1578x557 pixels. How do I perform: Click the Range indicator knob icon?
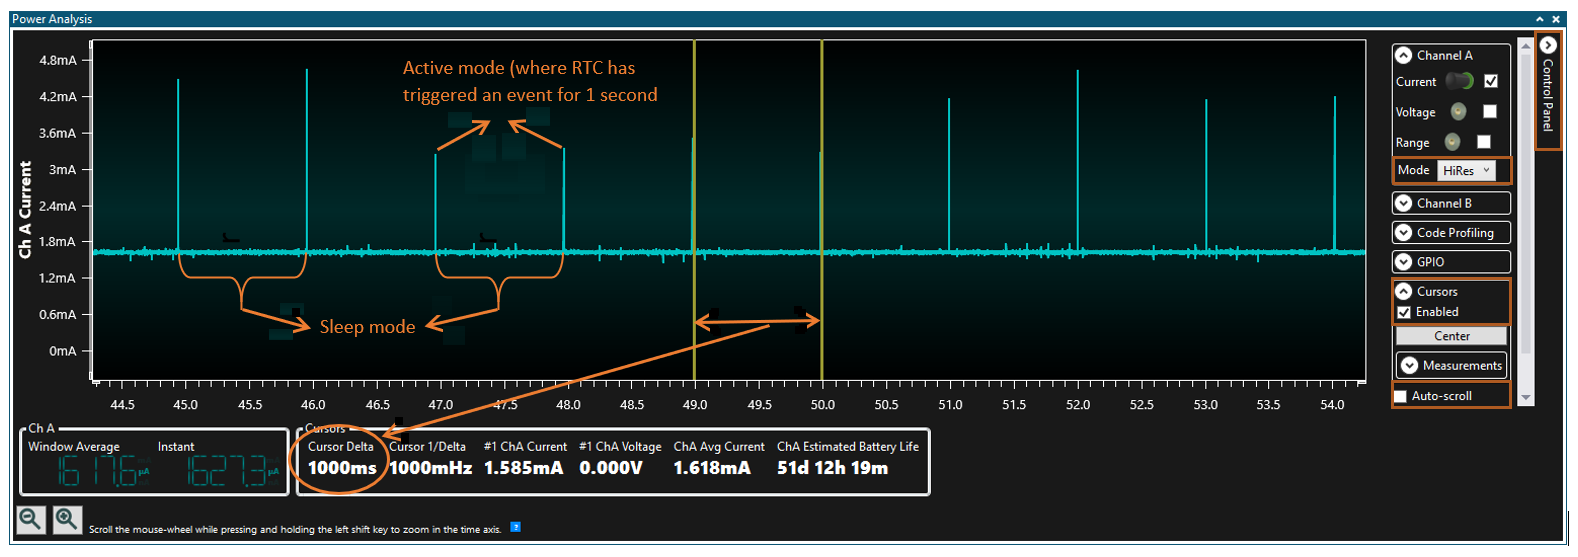coord(1452,142)
